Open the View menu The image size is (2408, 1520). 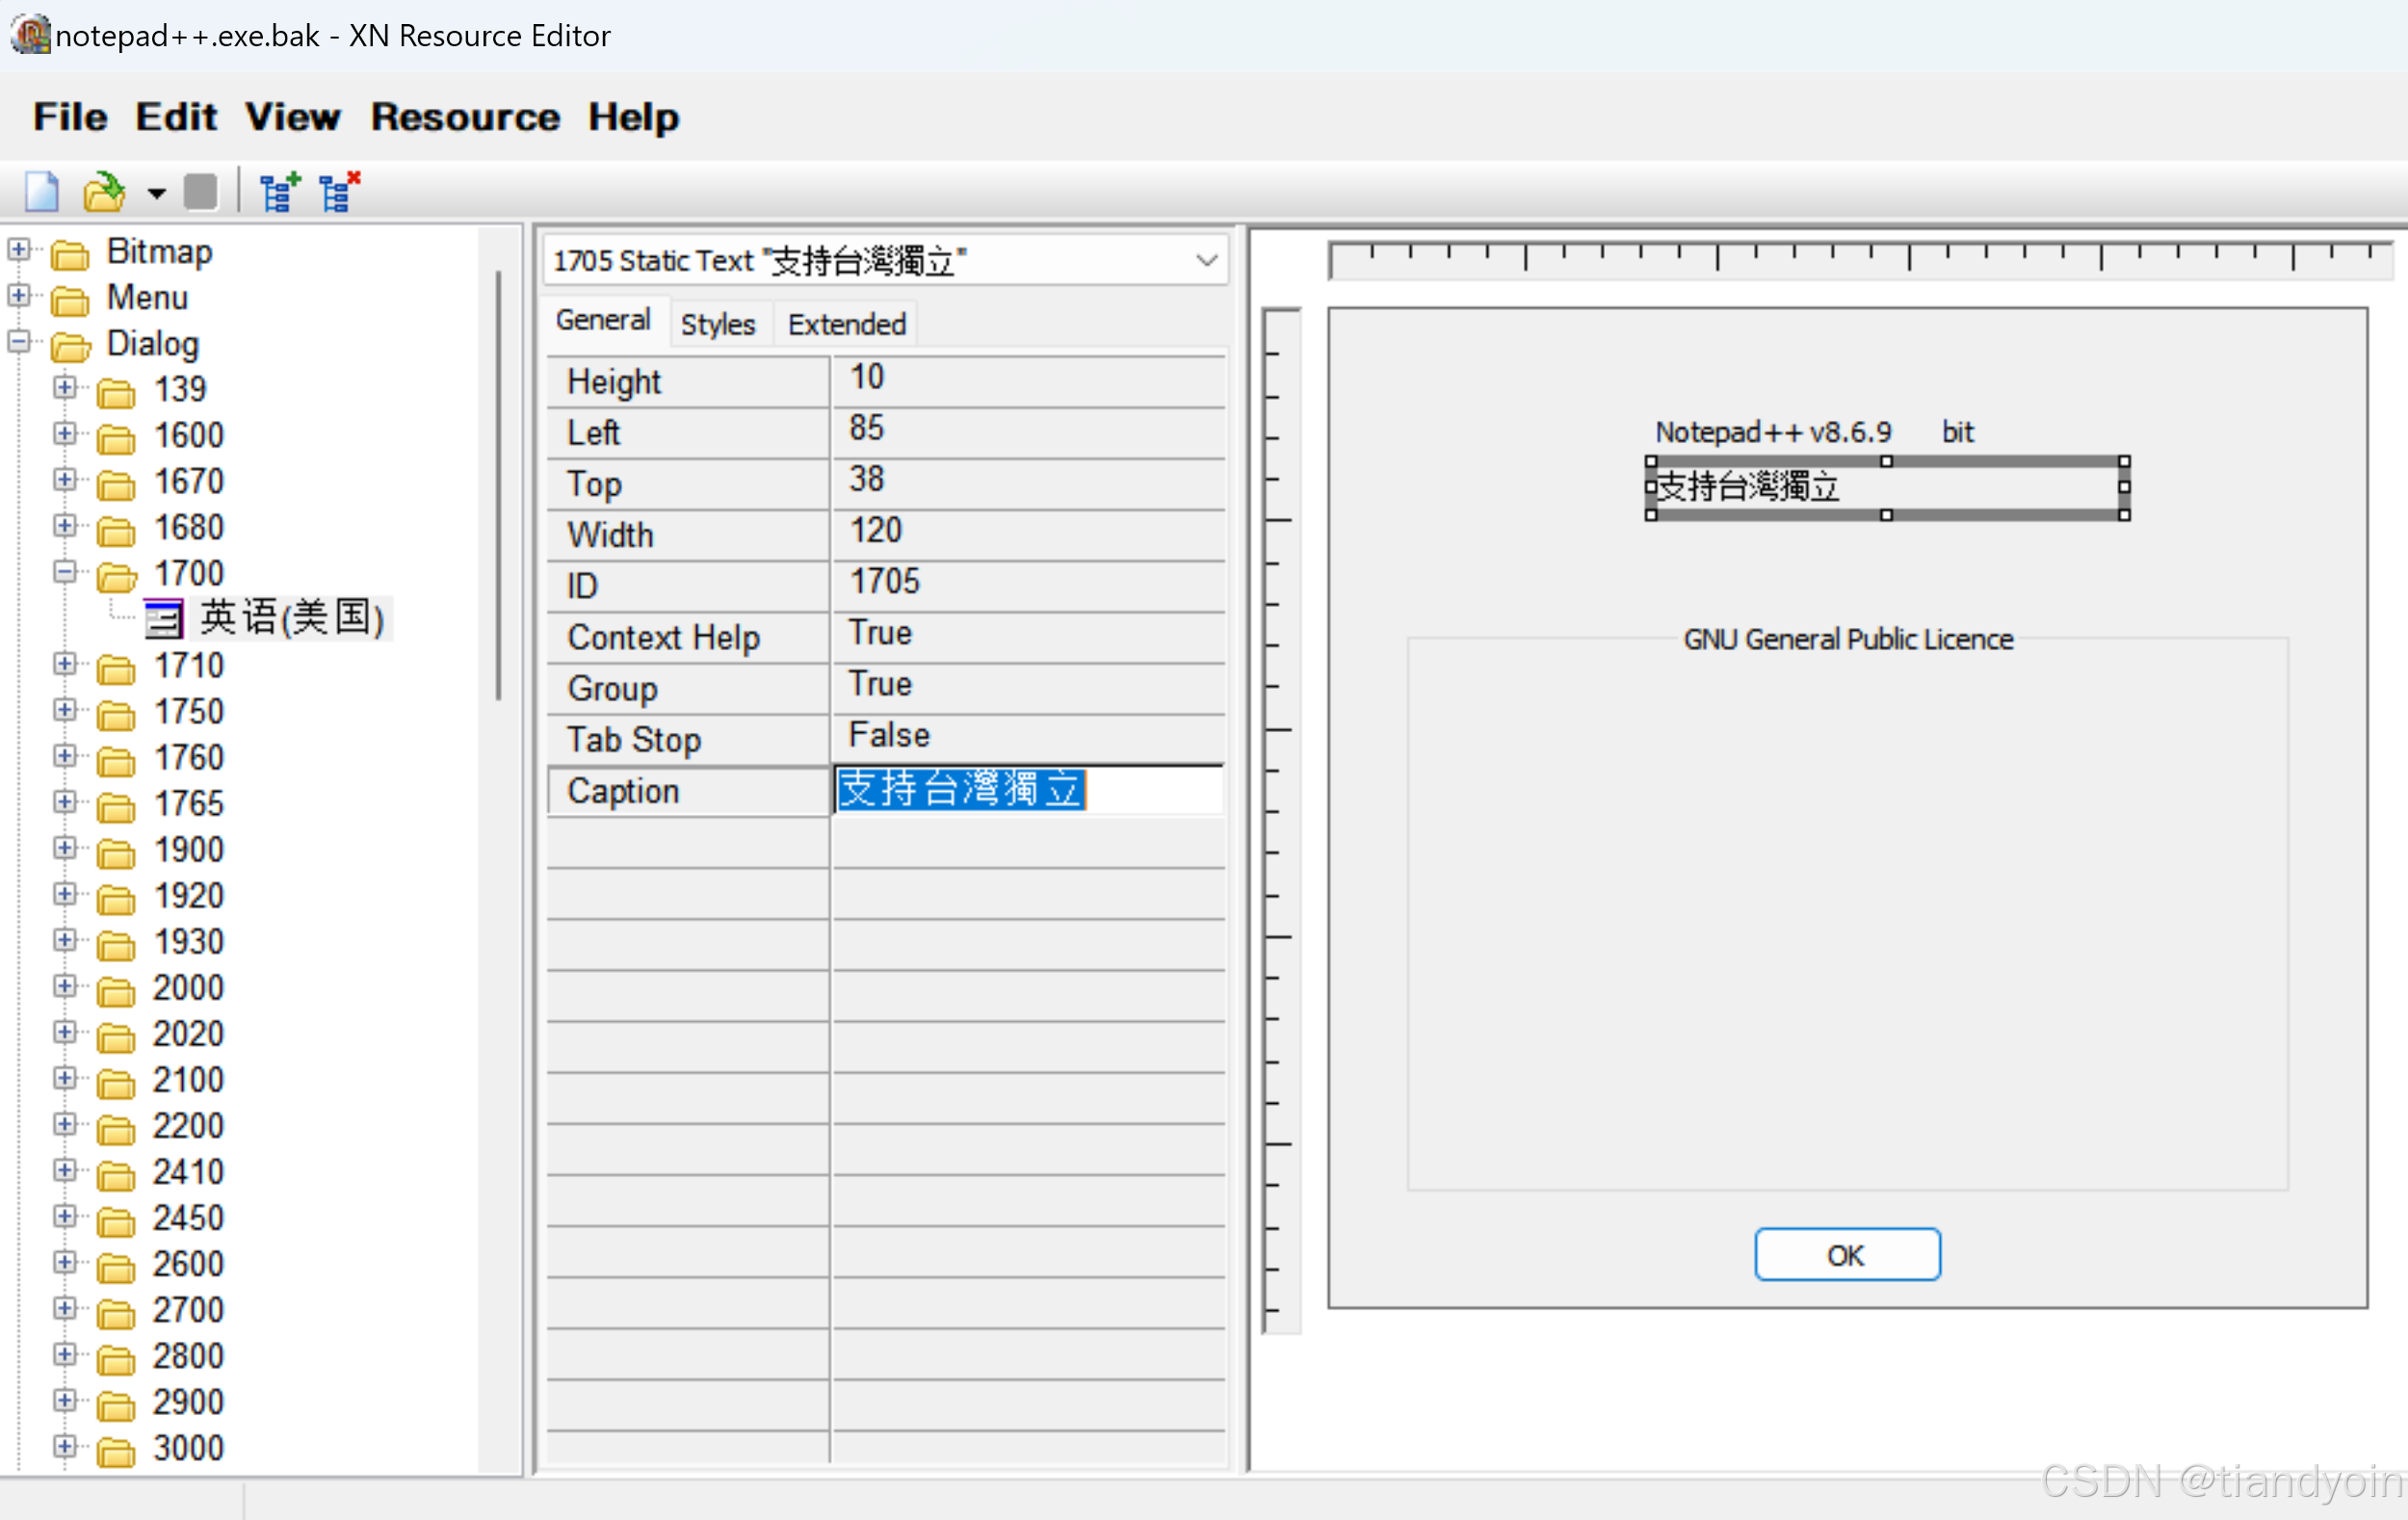click(292, 117)
